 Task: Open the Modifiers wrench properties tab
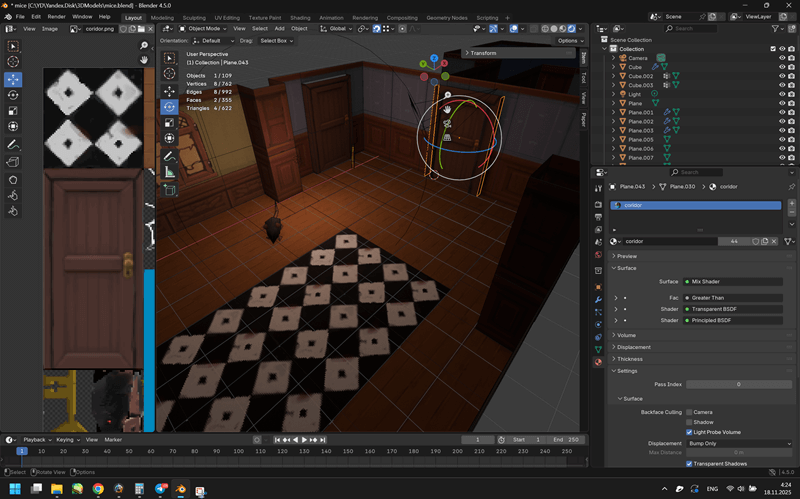tap(599, 300)
